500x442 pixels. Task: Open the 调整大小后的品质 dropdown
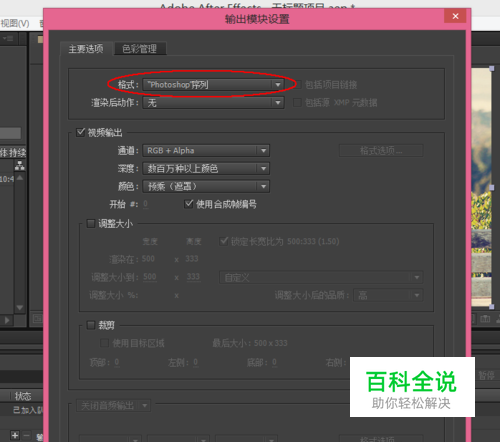388,295
